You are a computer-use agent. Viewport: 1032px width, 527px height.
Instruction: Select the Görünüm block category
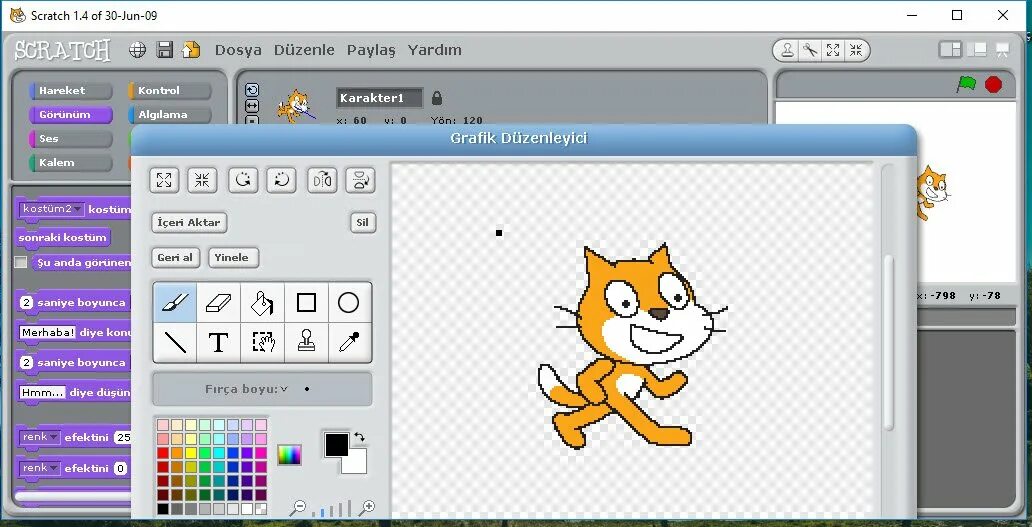(x=71, y=114)
